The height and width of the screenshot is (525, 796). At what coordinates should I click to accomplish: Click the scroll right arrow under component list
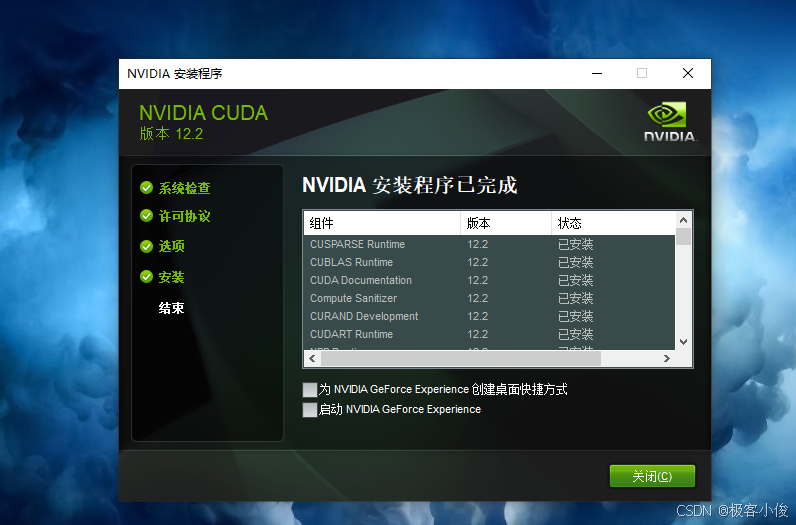pyautogui.click(x=667, y=358)
